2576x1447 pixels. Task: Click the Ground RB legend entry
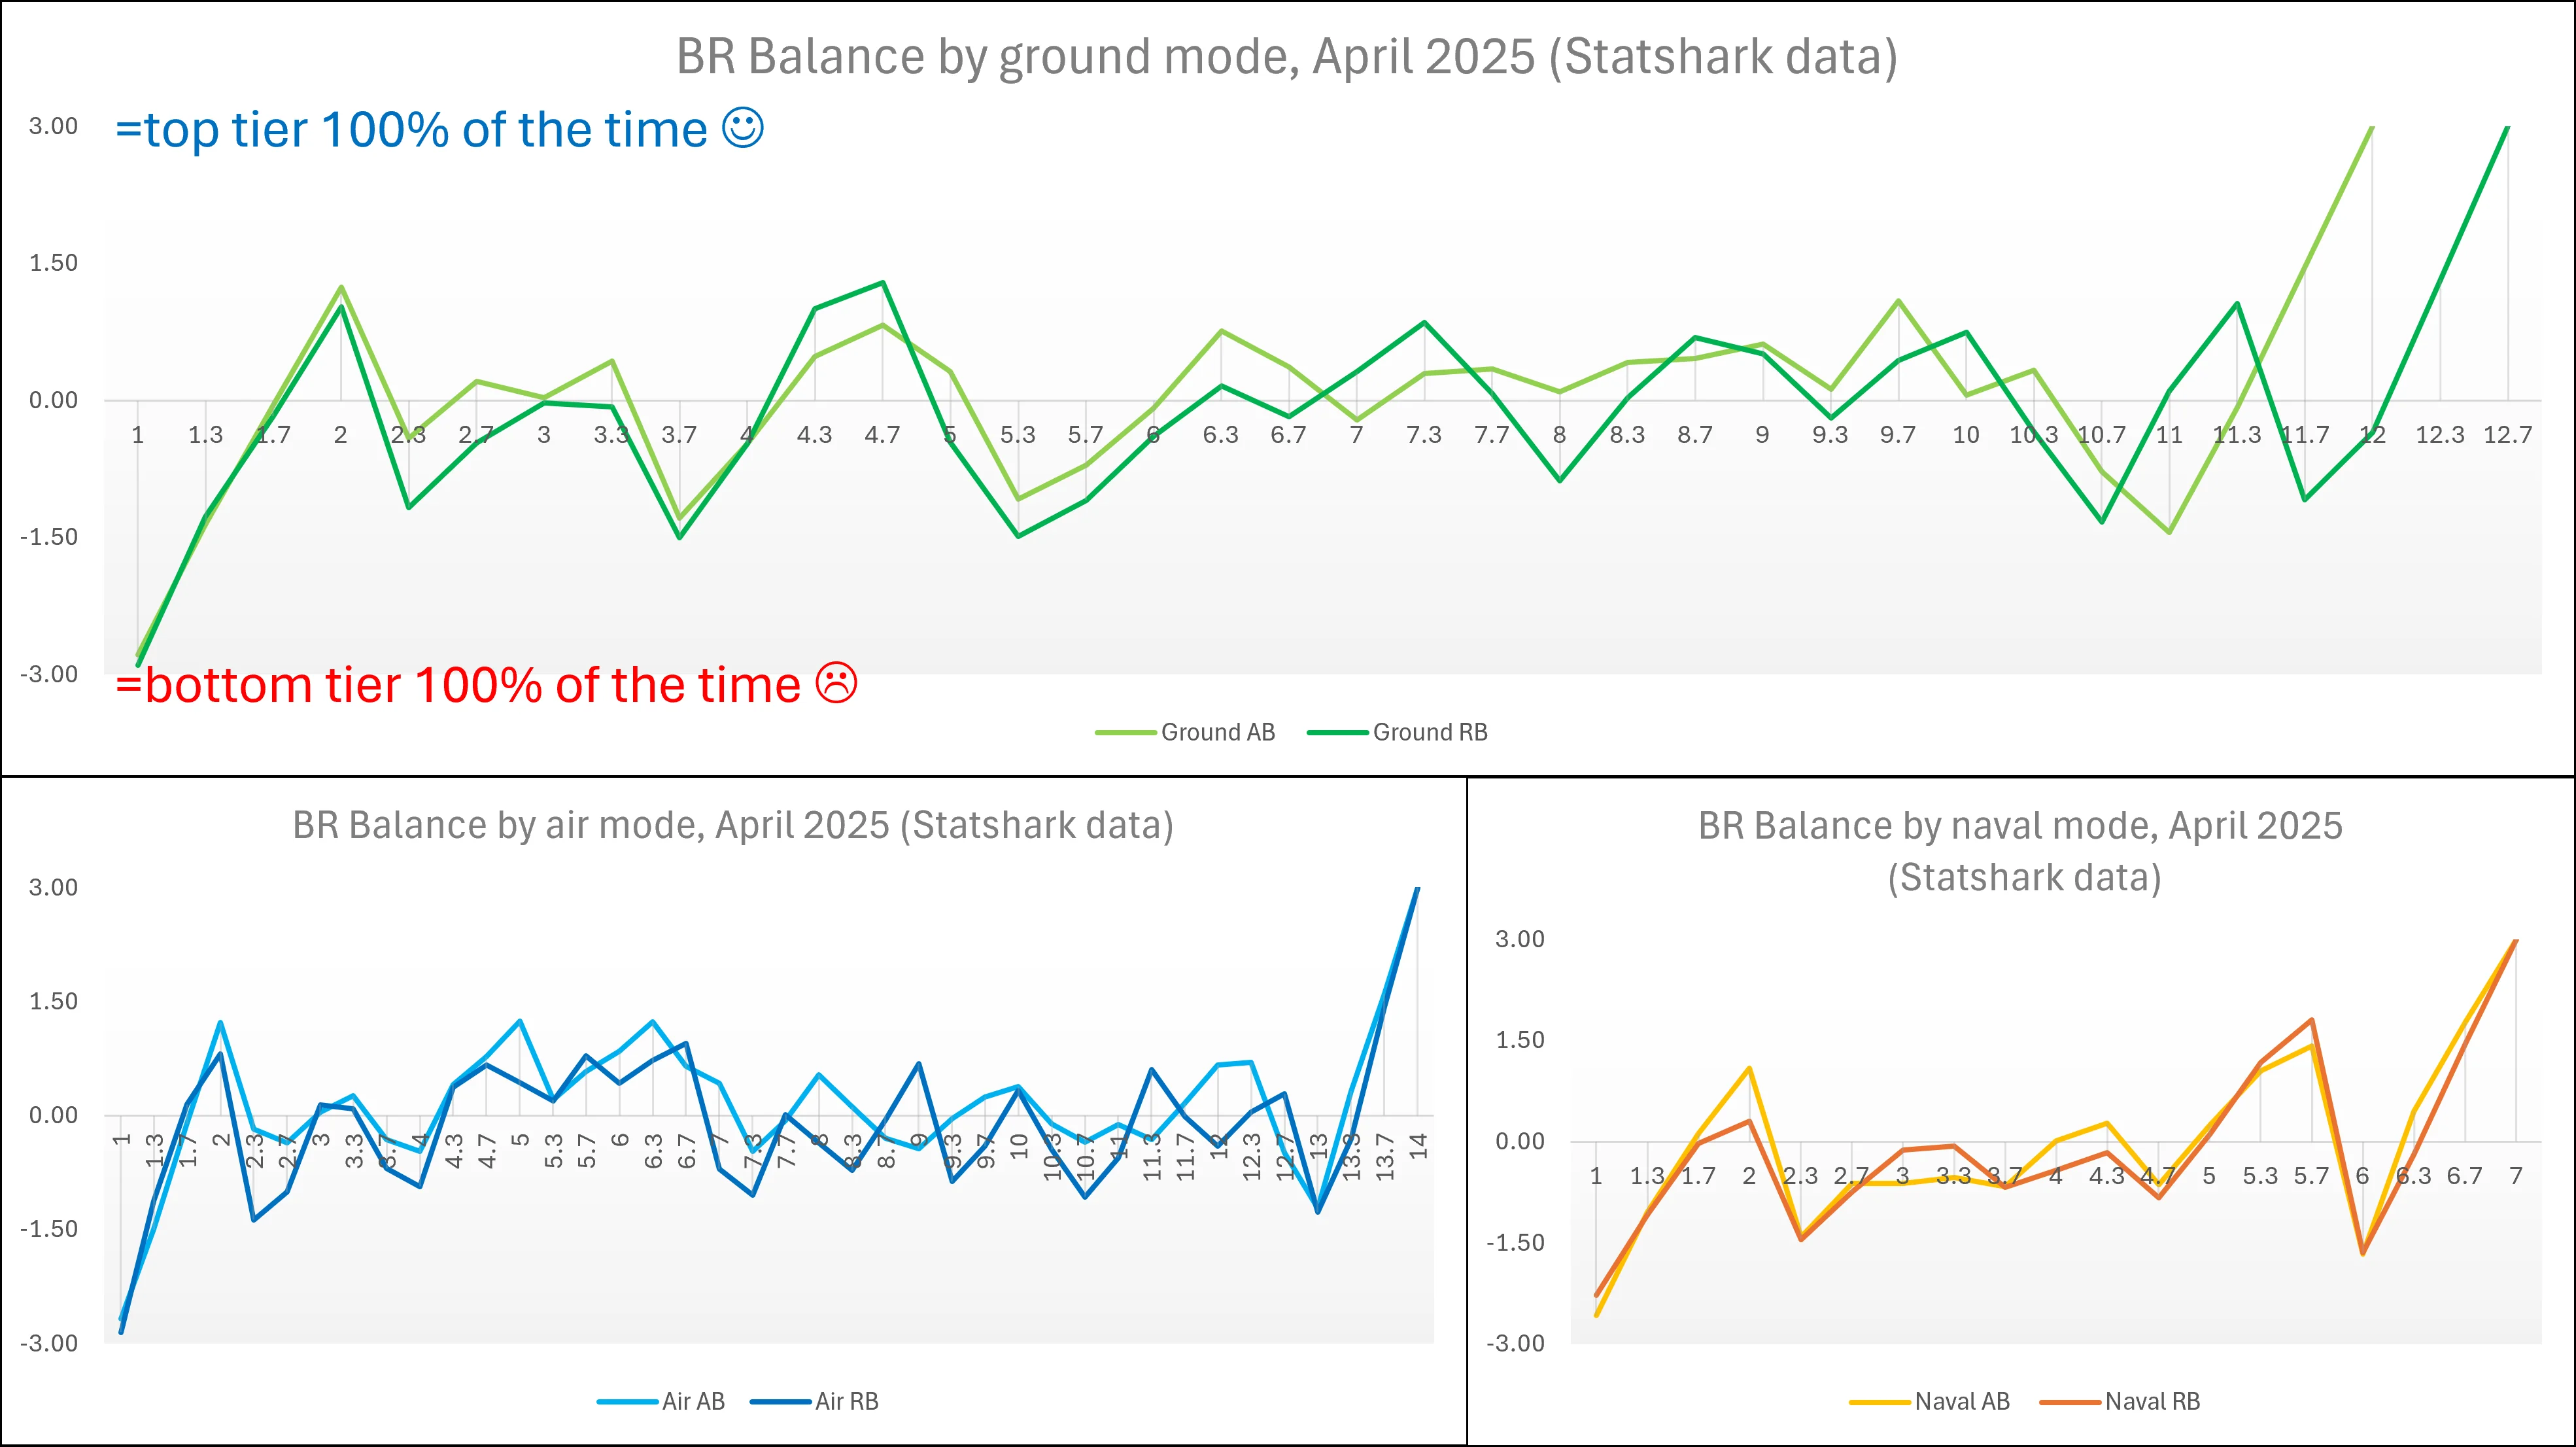pos(1429,732)
